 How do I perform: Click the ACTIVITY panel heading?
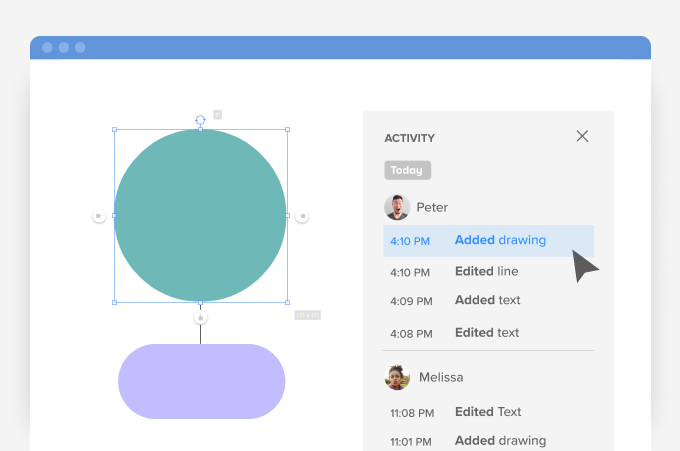tap(409, 138)
